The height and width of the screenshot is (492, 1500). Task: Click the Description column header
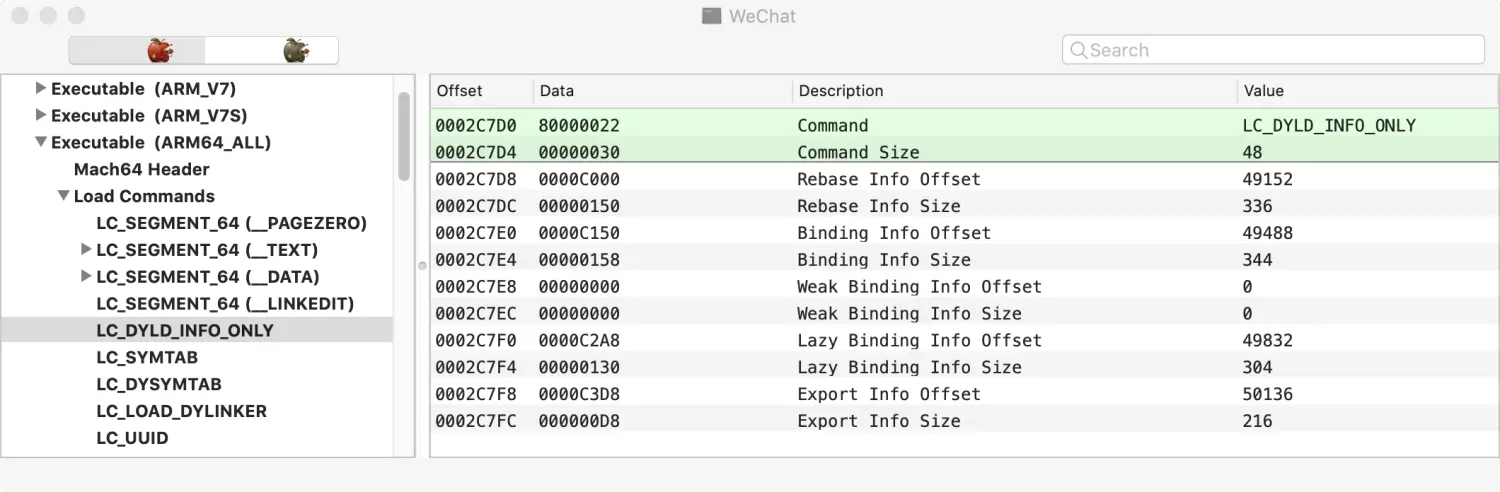[840, 91]
